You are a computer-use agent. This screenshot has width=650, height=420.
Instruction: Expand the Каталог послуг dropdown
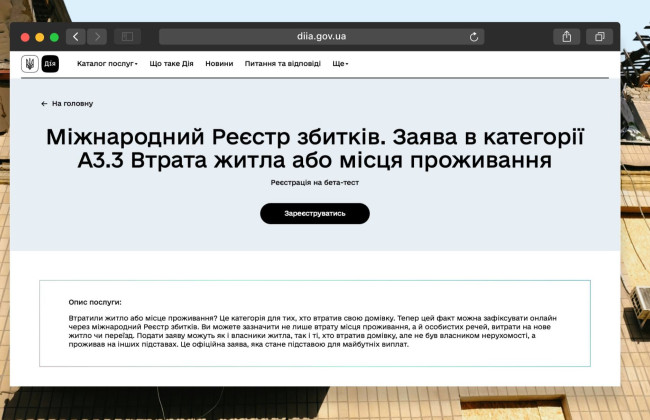coord(107,63)
